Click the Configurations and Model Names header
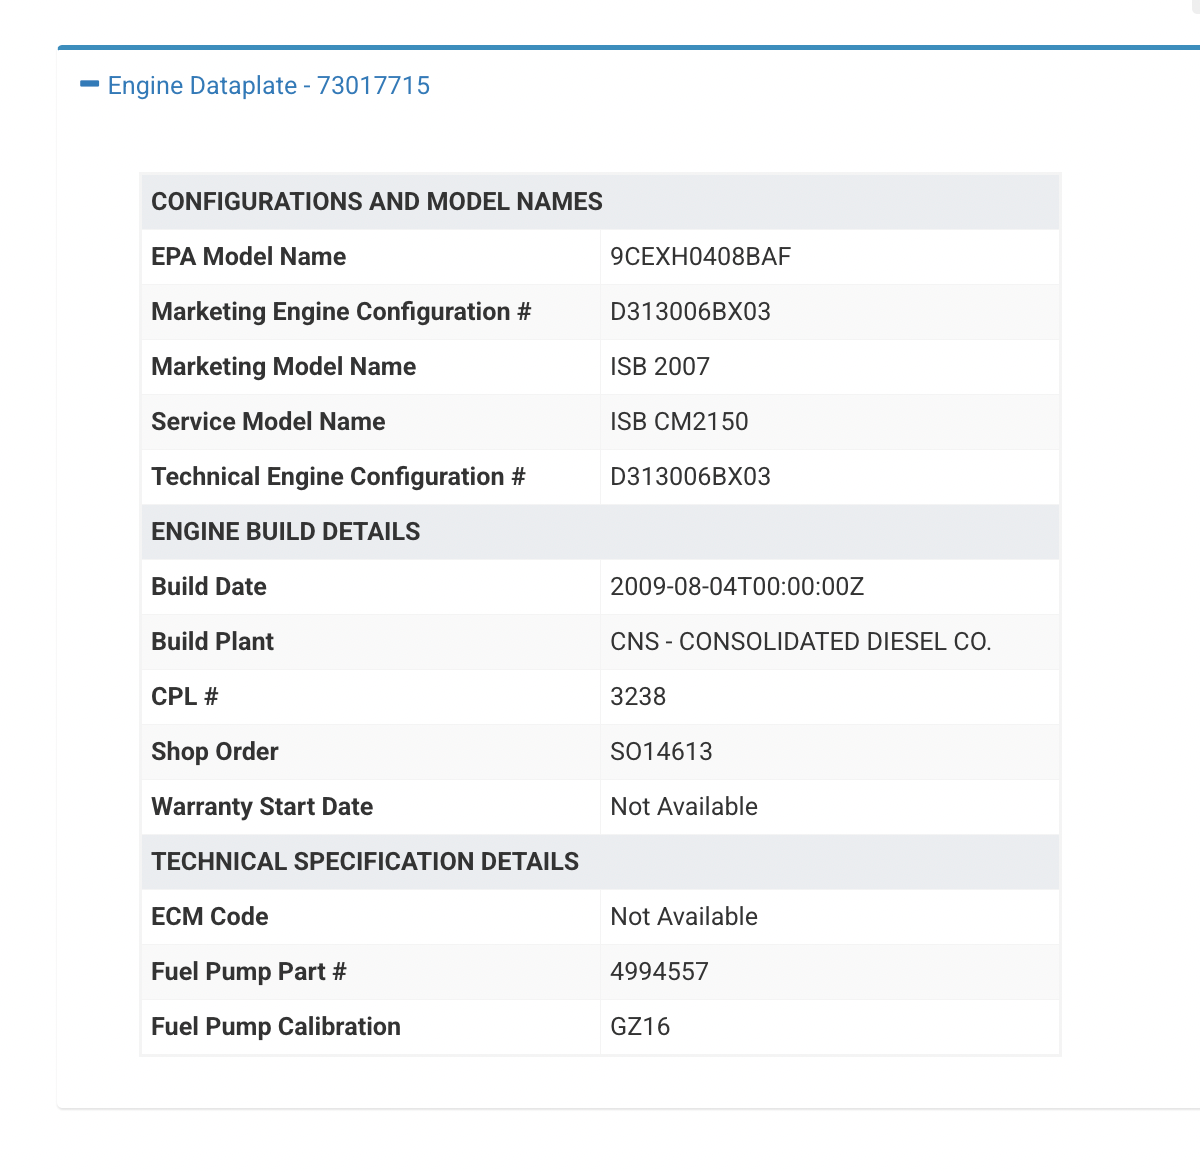The height and width of the screenshot is (1172, 1200). [377, 202]
